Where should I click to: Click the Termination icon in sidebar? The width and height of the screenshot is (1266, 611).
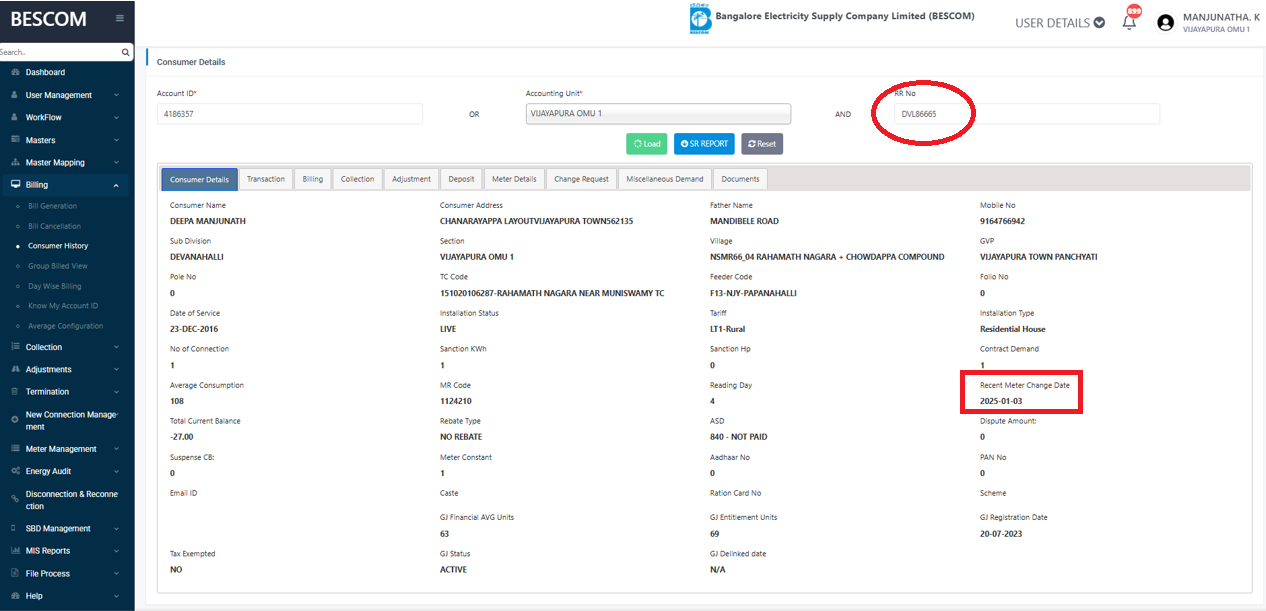(x=15, y=391)
